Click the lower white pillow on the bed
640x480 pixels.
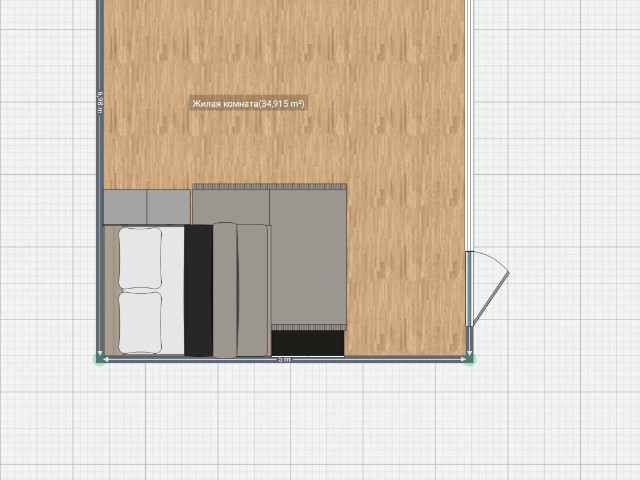pyautogui.click(x=140, y=322)
